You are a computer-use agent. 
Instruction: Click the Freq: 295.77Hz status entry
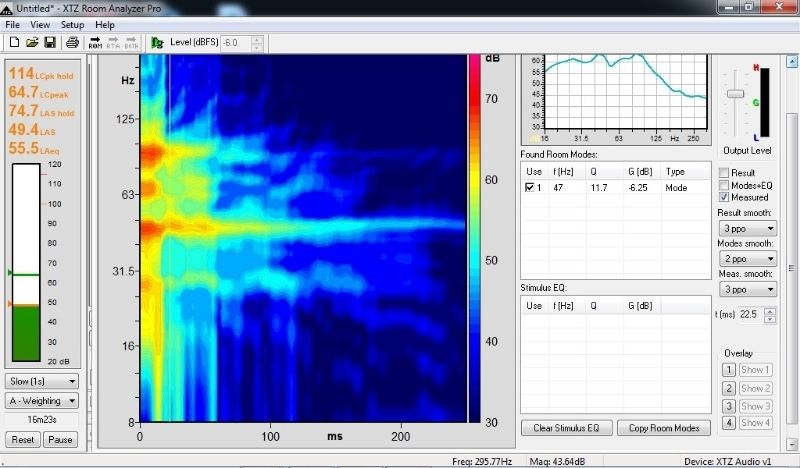click(x=482, y=462)
